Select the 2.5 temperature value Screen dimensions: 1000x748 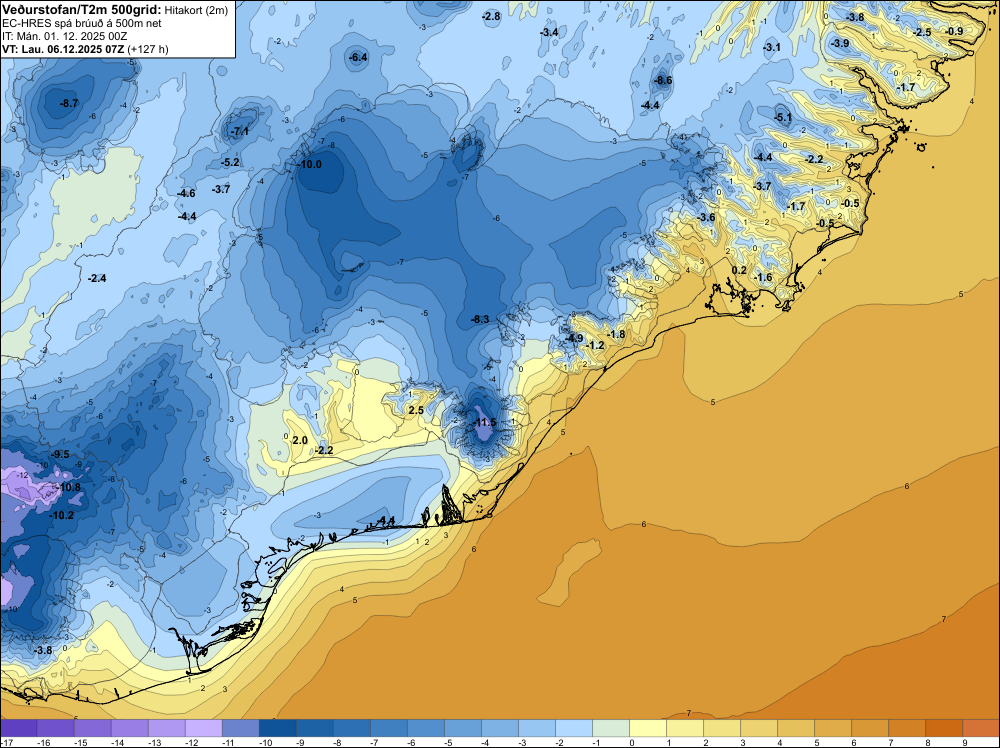416,410
